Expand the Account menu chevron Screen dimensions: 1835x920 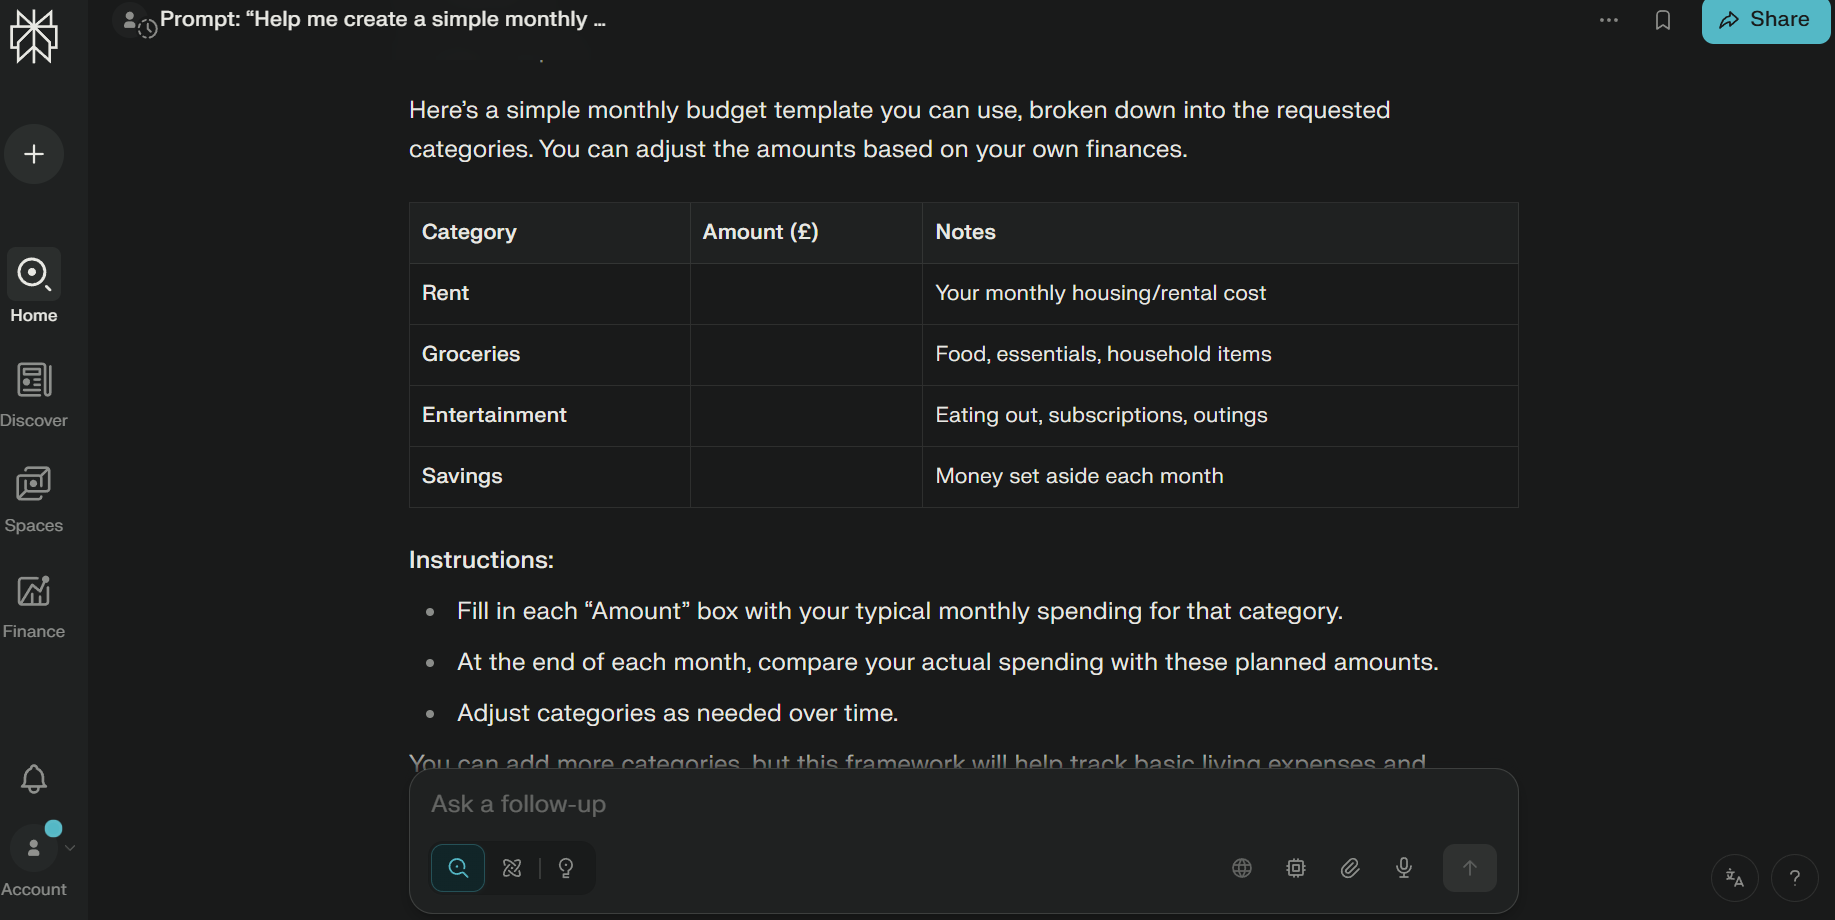(70, 848)
